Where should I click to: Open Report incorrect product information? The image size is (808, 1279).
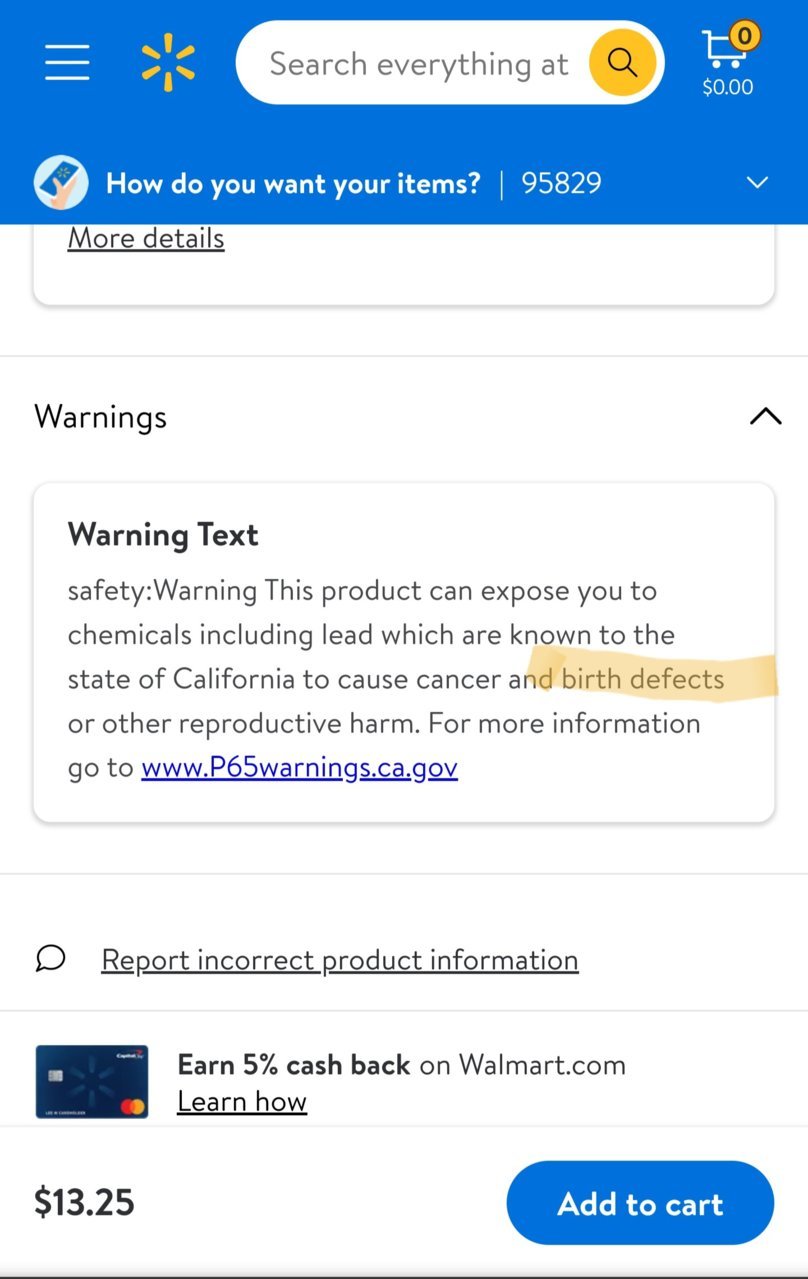340,960
